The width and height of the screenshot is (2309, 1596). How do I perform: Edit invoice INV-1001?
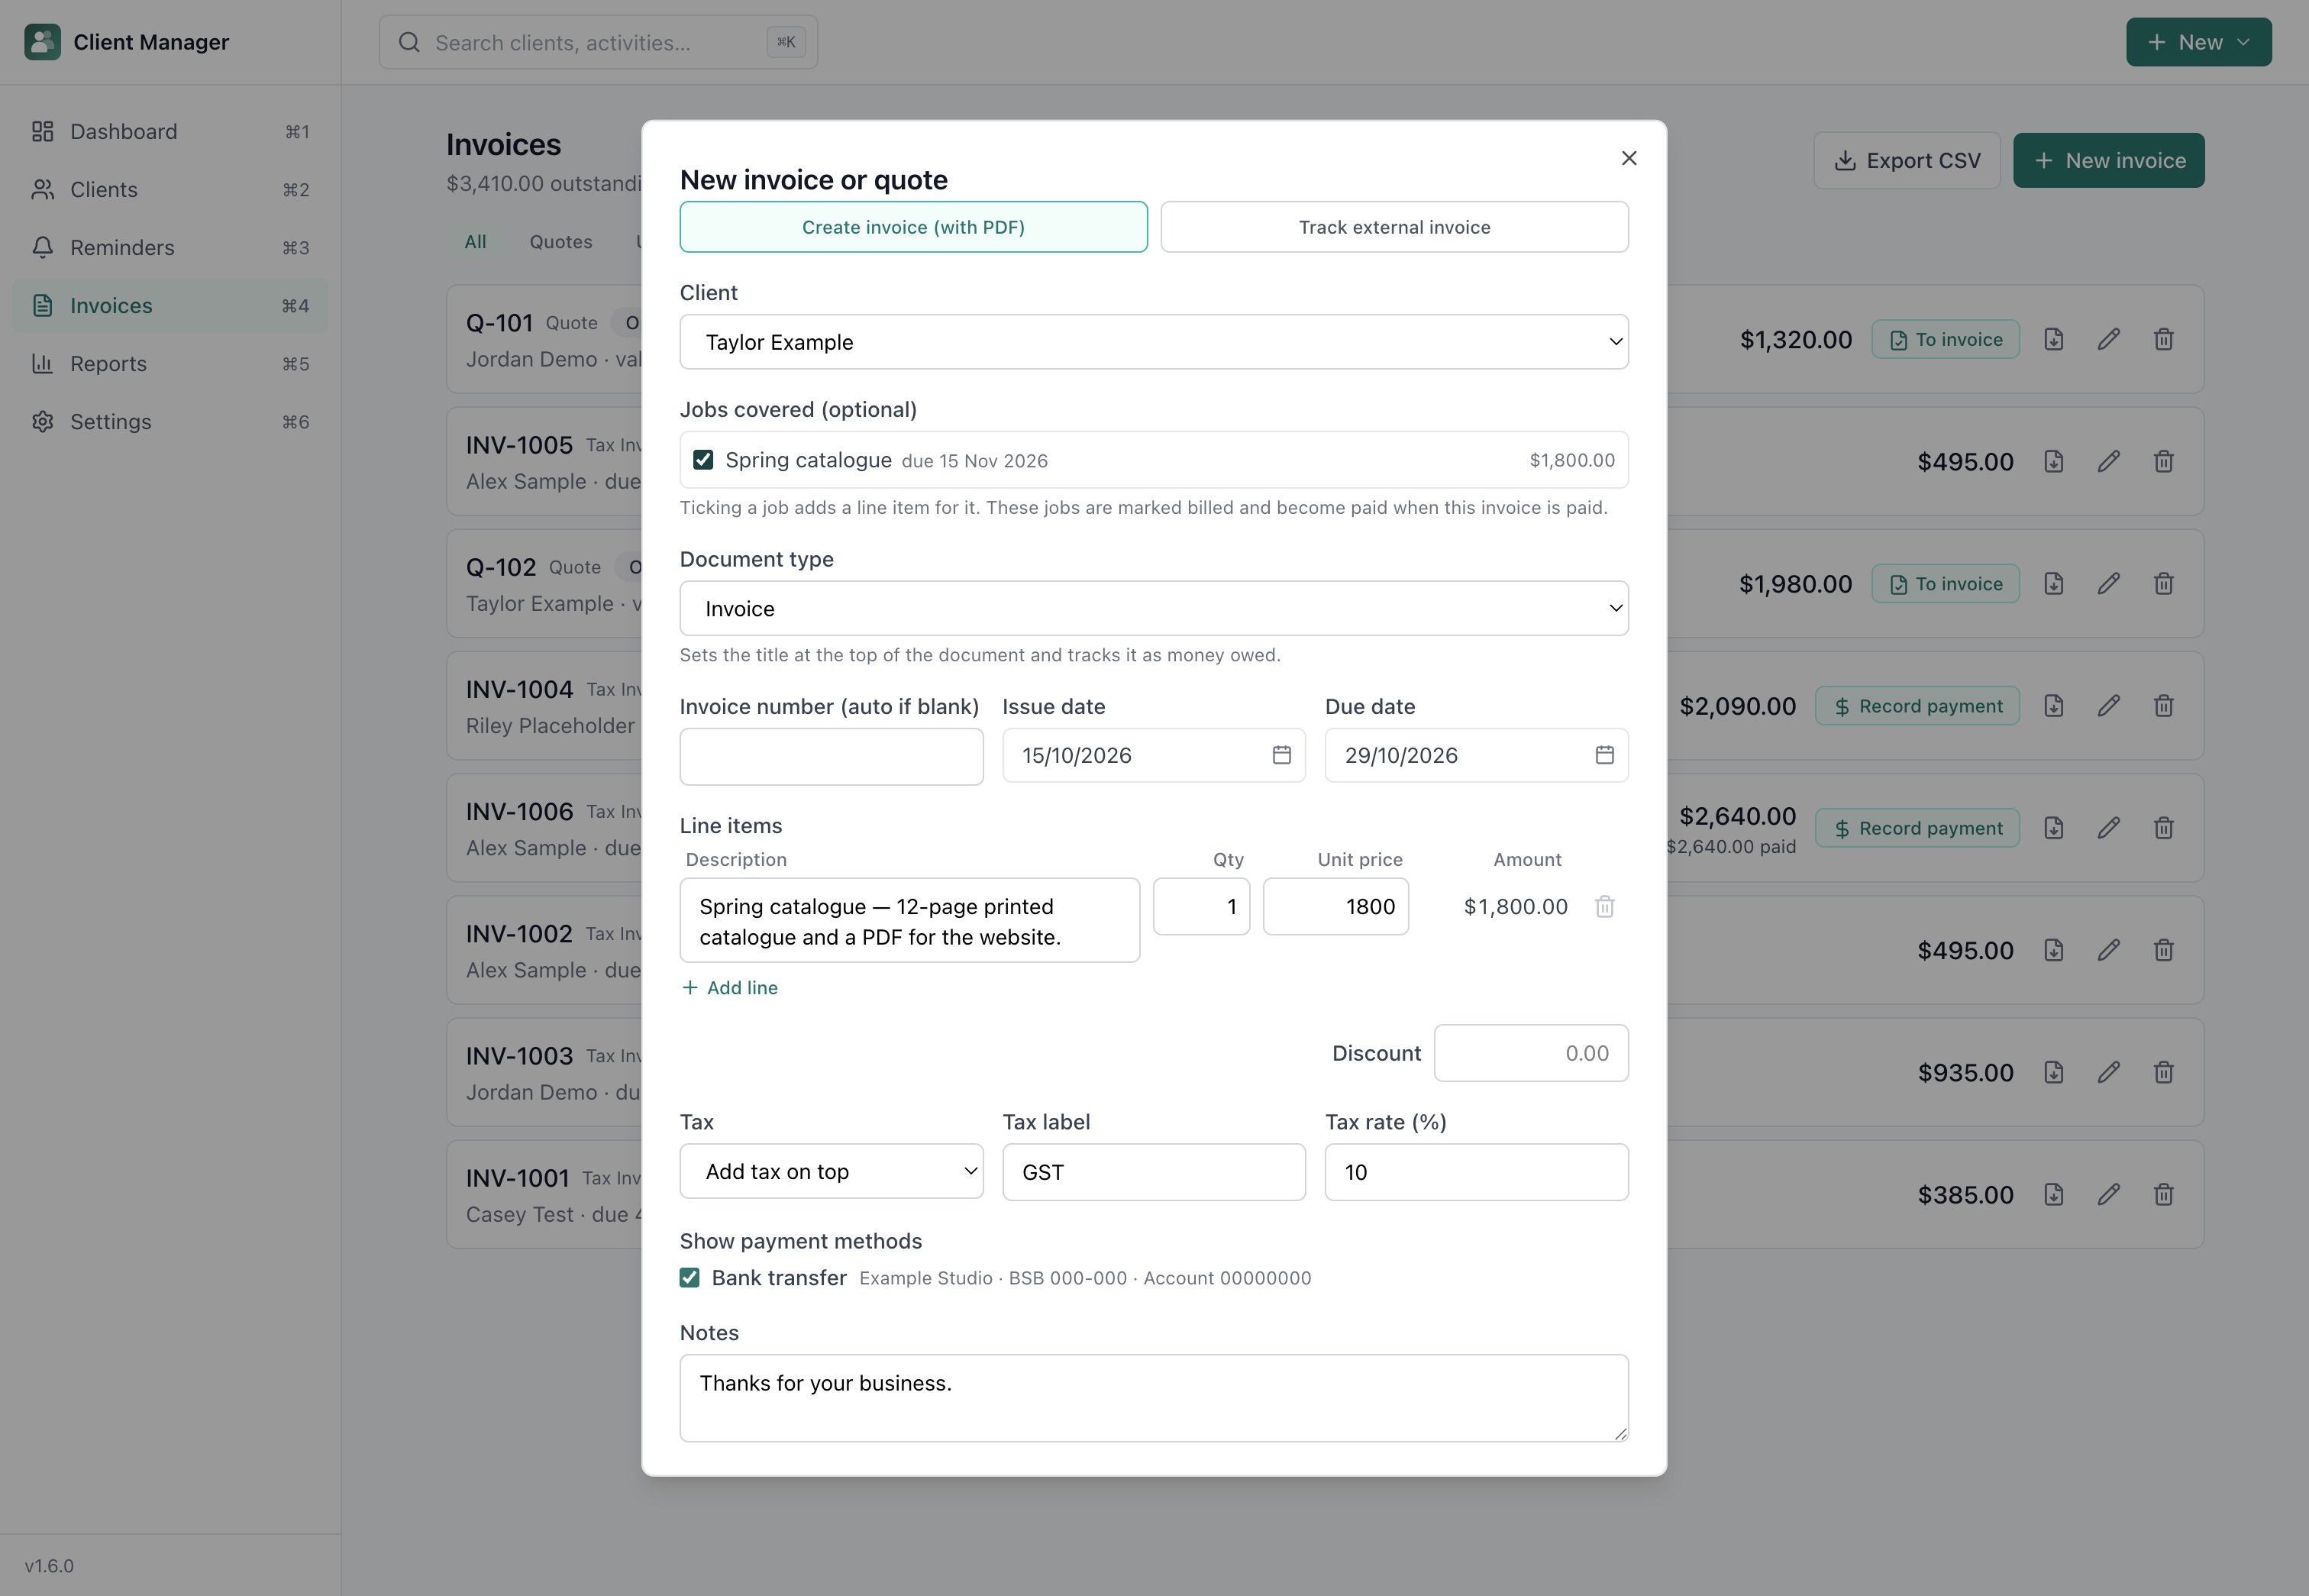point(2108,1195)
